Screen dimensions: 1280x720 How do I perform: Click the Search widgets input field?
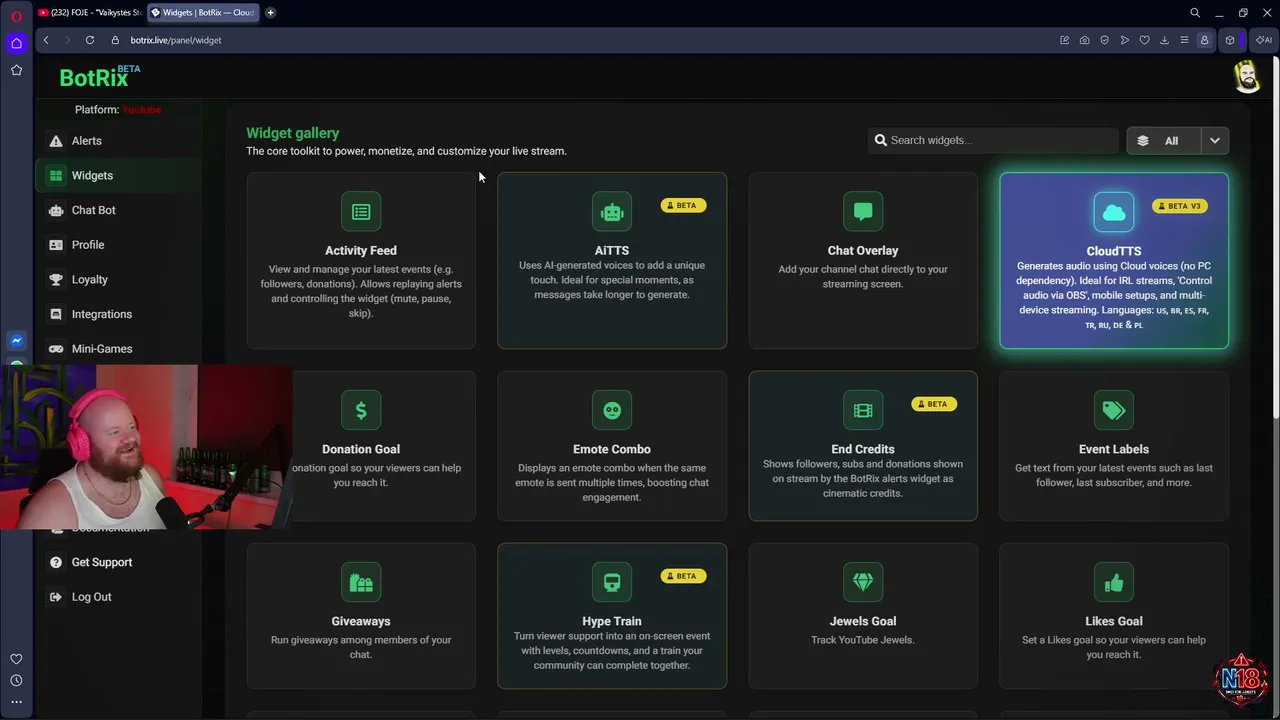coord(993,140)
